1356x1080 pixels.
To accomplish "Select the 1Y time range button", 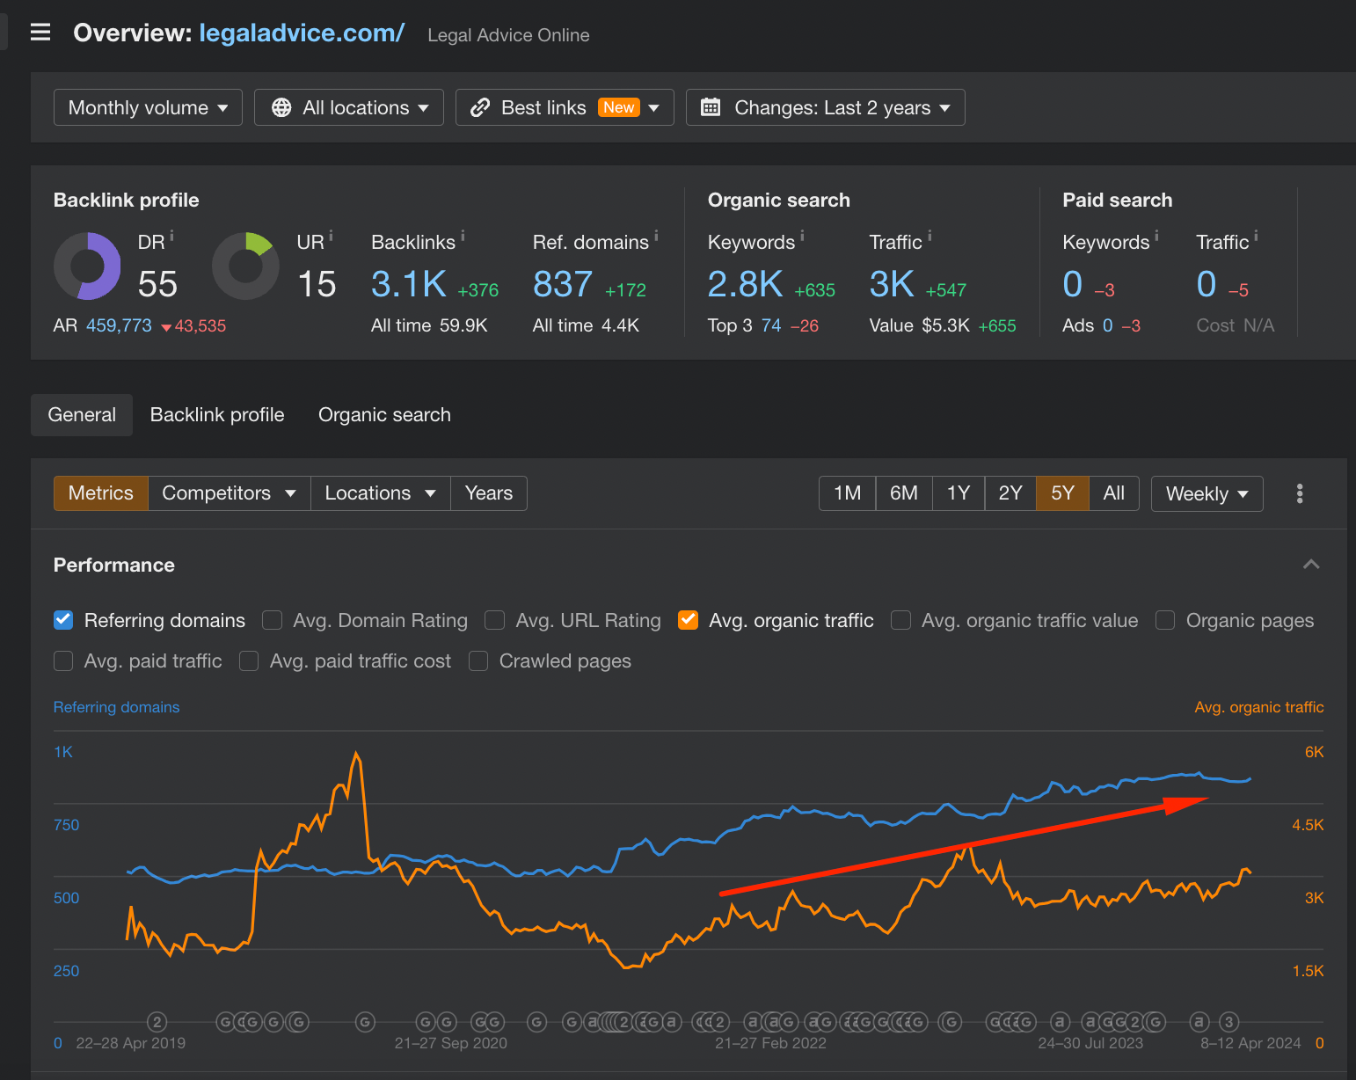I will (958, 493).
